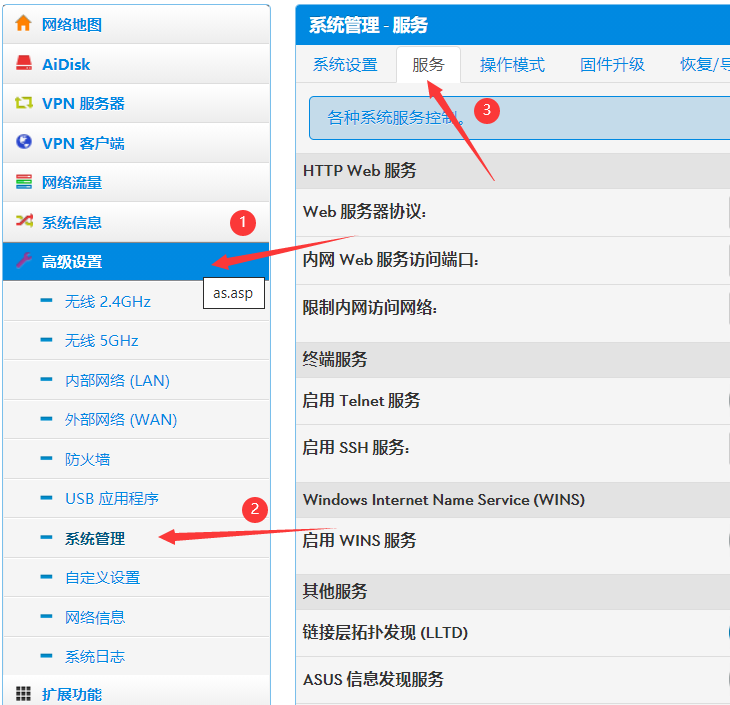Click the grid icon for 扩展功能
This screenshot has height=705, width=730.
coord(23,693)
